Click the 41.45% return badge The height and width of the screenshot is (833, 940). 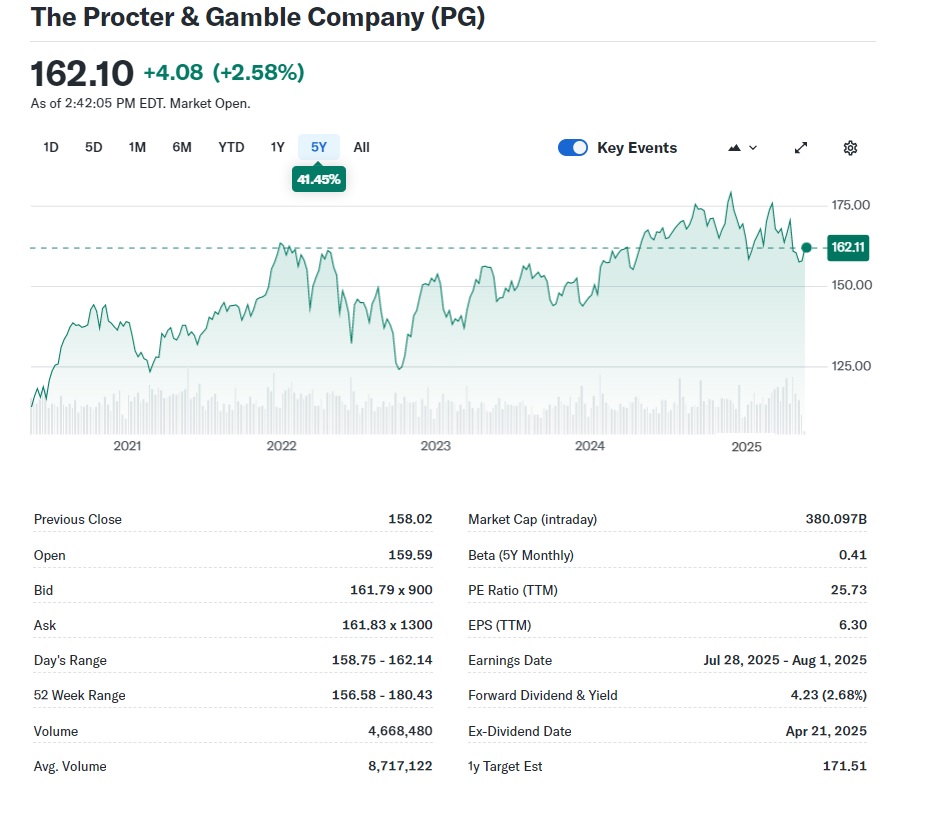[x=319, y=179]
